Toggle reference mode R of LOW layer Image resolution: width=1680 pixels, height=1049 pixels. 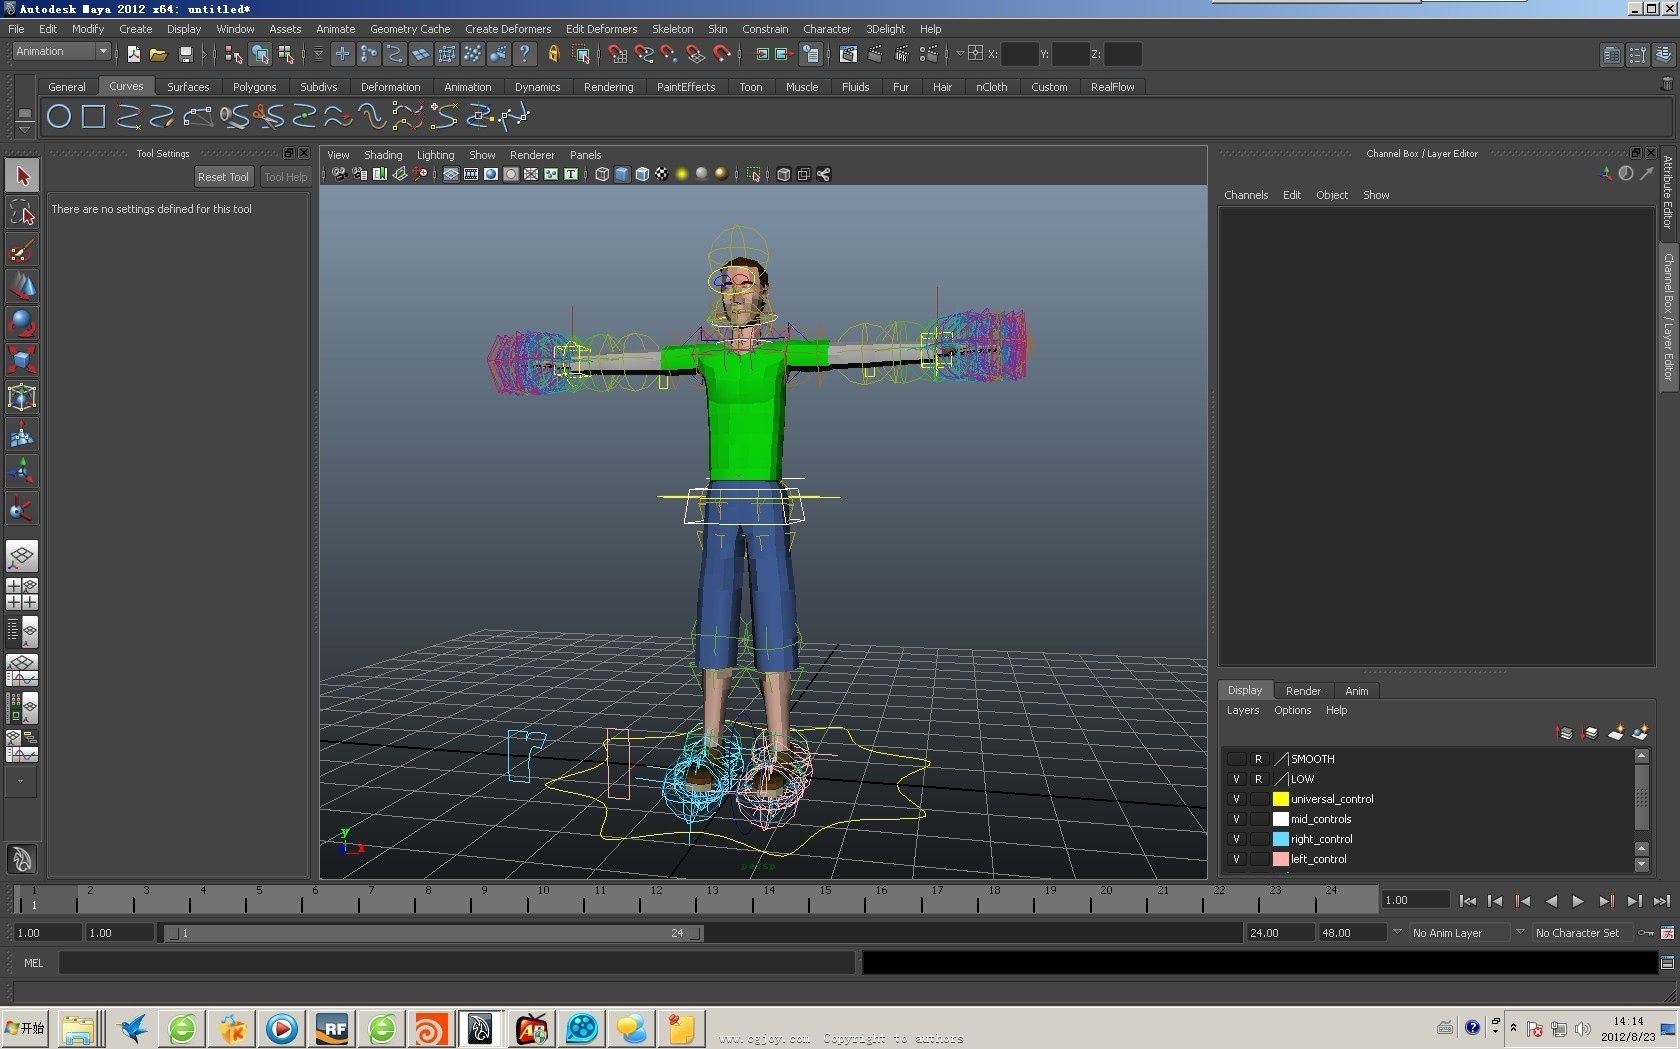[1259, 779]
